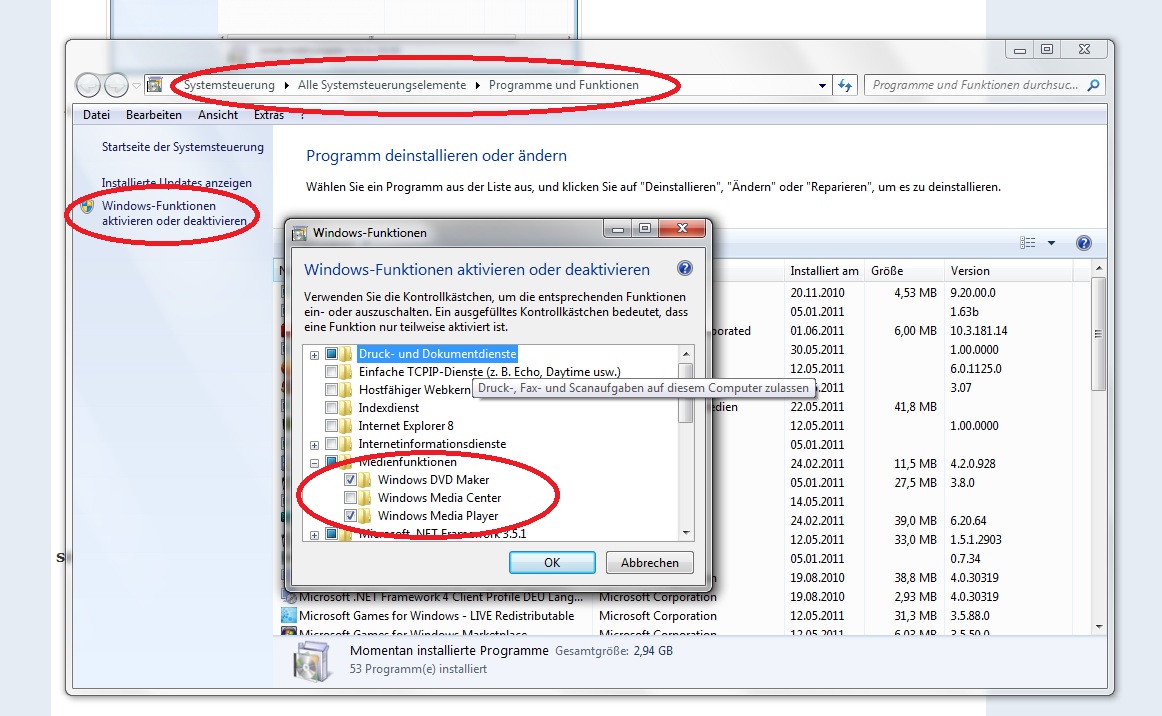Click .NET Framework 4 Client Profile icon

coord(289,597)
